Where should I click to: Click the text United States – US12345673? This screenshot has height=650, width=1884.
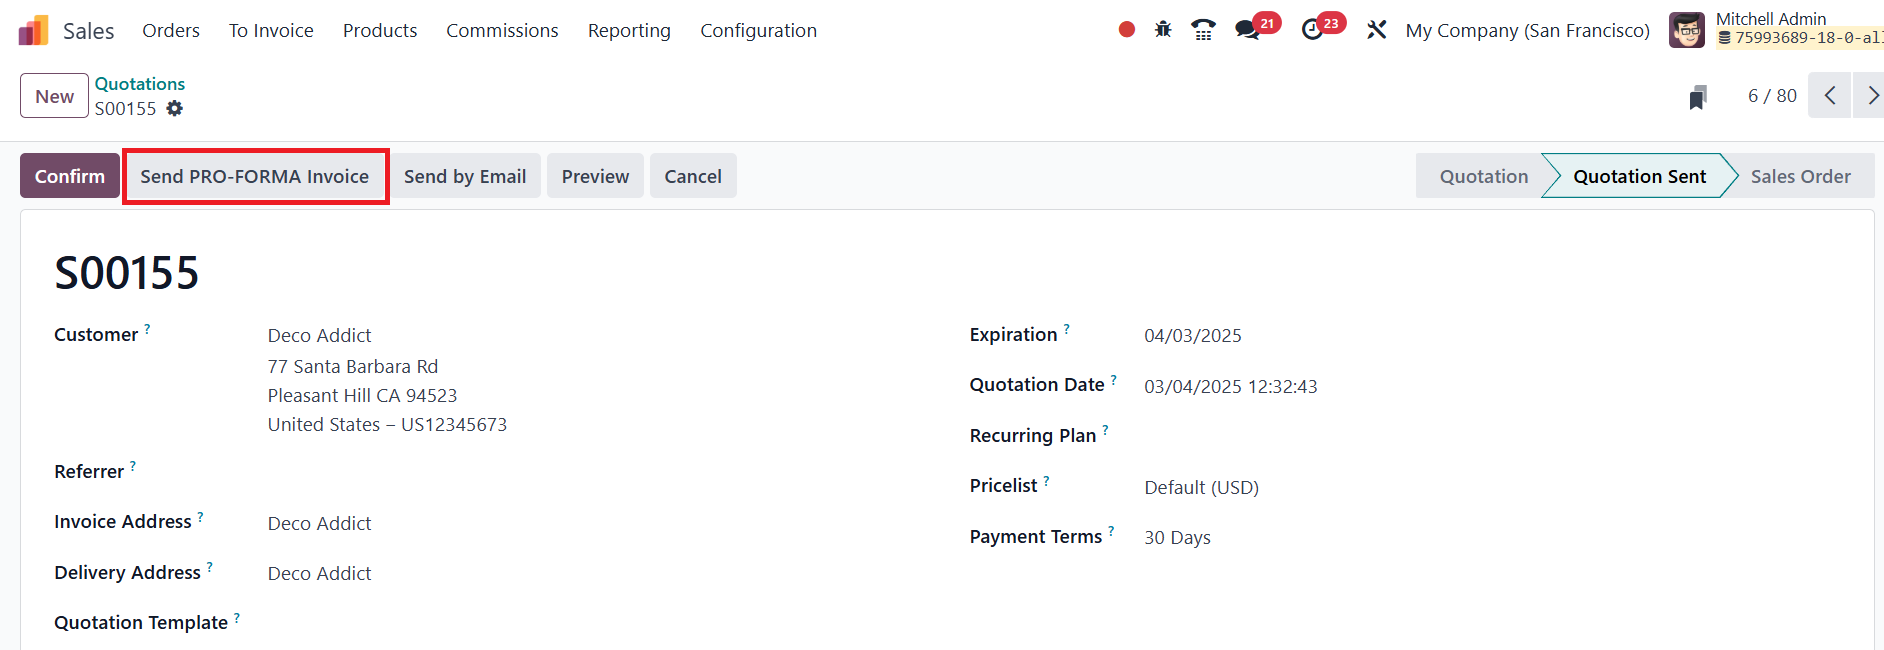(x=387, y=424)
